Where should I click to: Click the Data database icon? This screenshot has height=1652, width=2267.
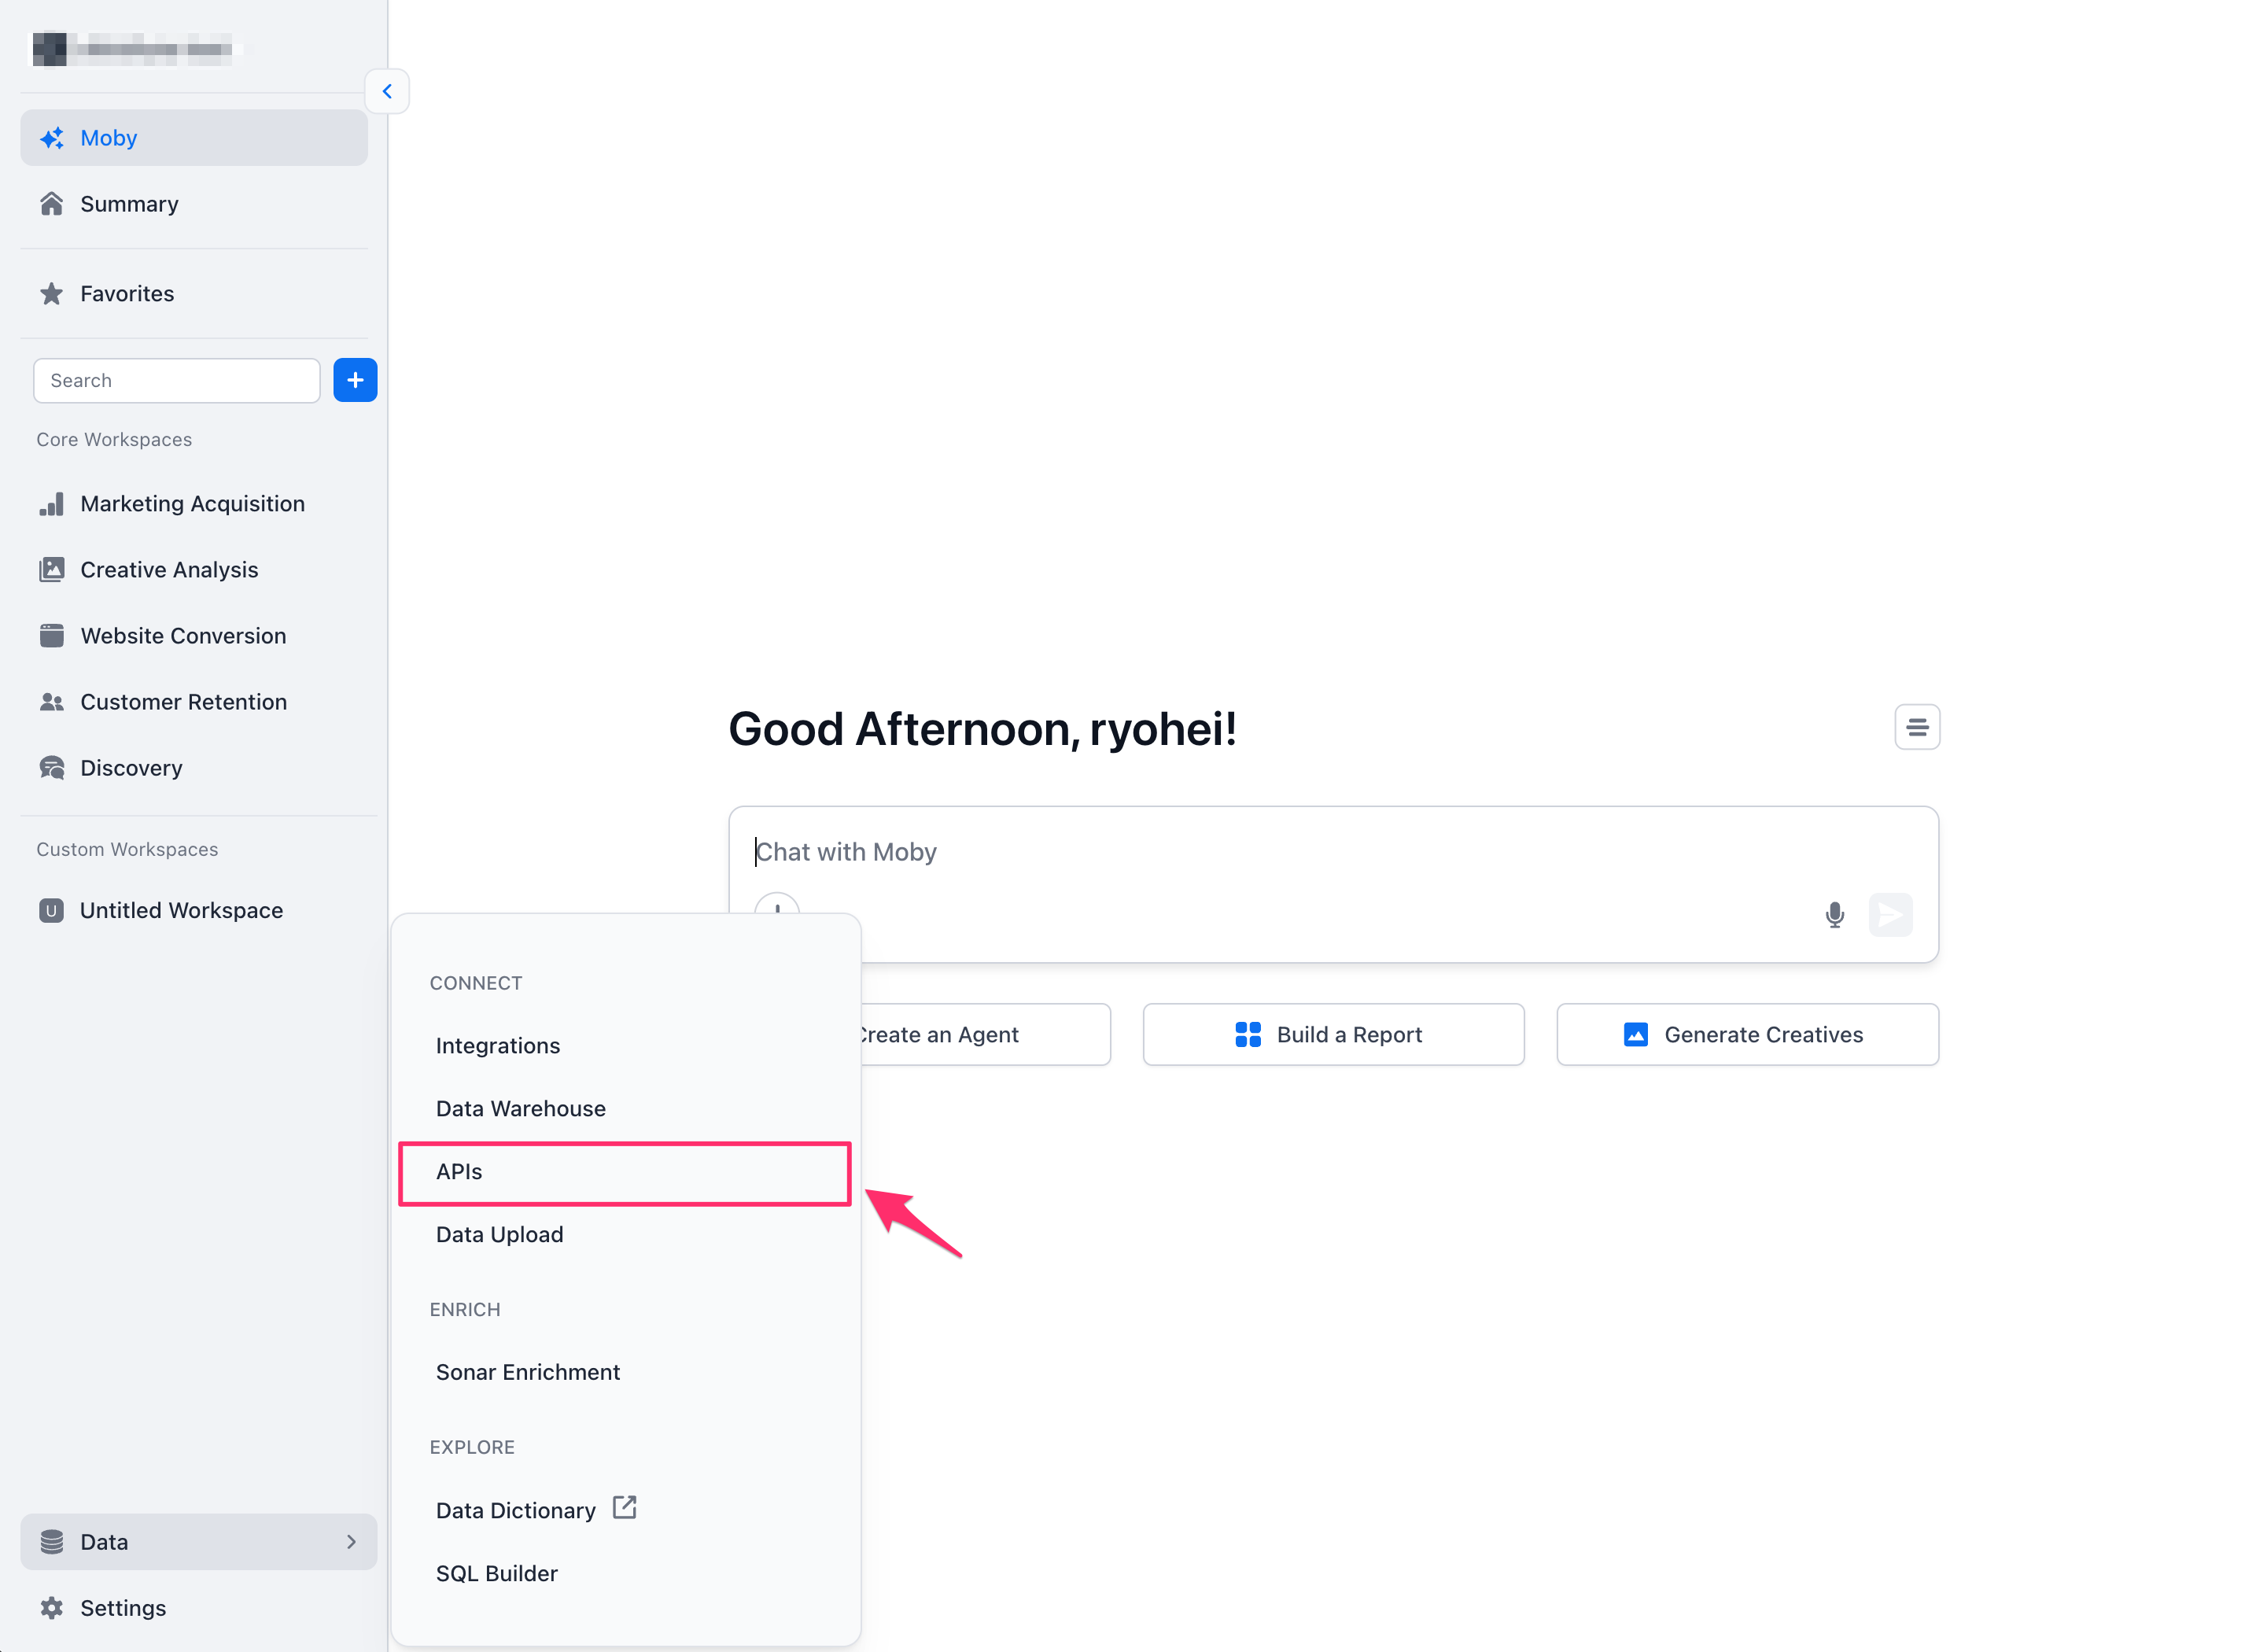(x=52, y=1542)
